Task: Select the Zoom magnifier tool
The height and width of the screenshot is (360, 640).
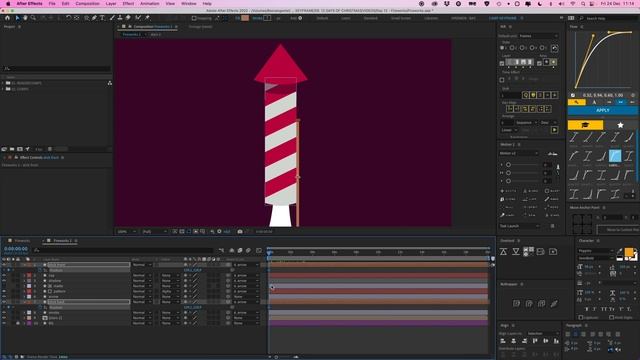Action: (33, 18)
